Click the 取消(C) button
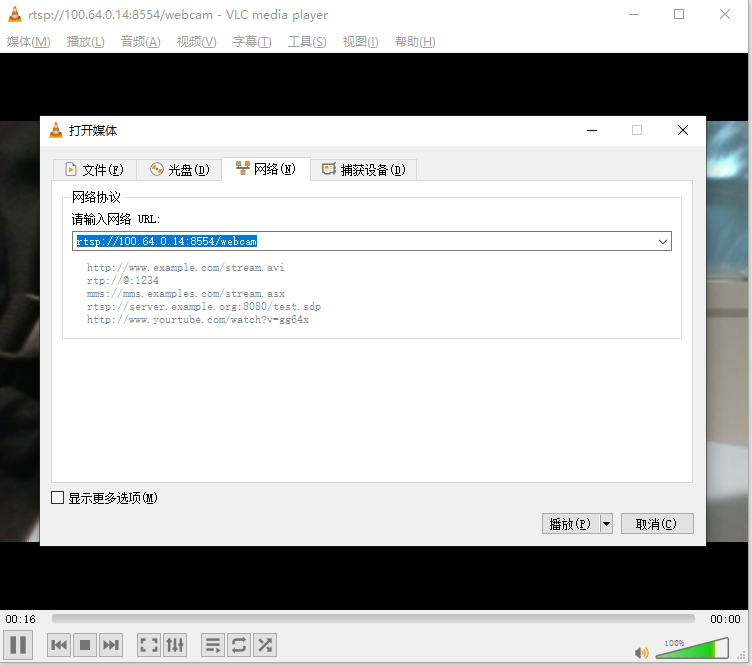This screenshot has height=665, width=752. coord(657,524)
